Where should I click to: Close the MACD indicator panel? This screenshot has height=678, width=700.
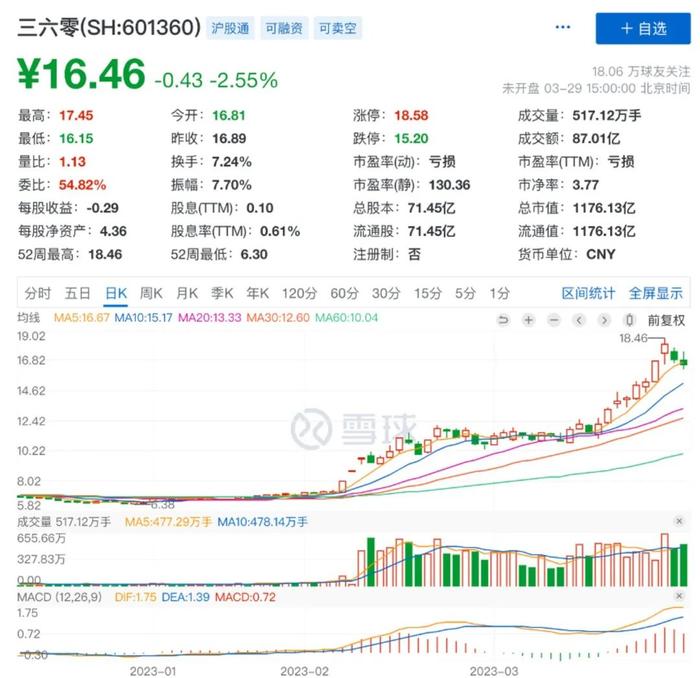(679, 596)
